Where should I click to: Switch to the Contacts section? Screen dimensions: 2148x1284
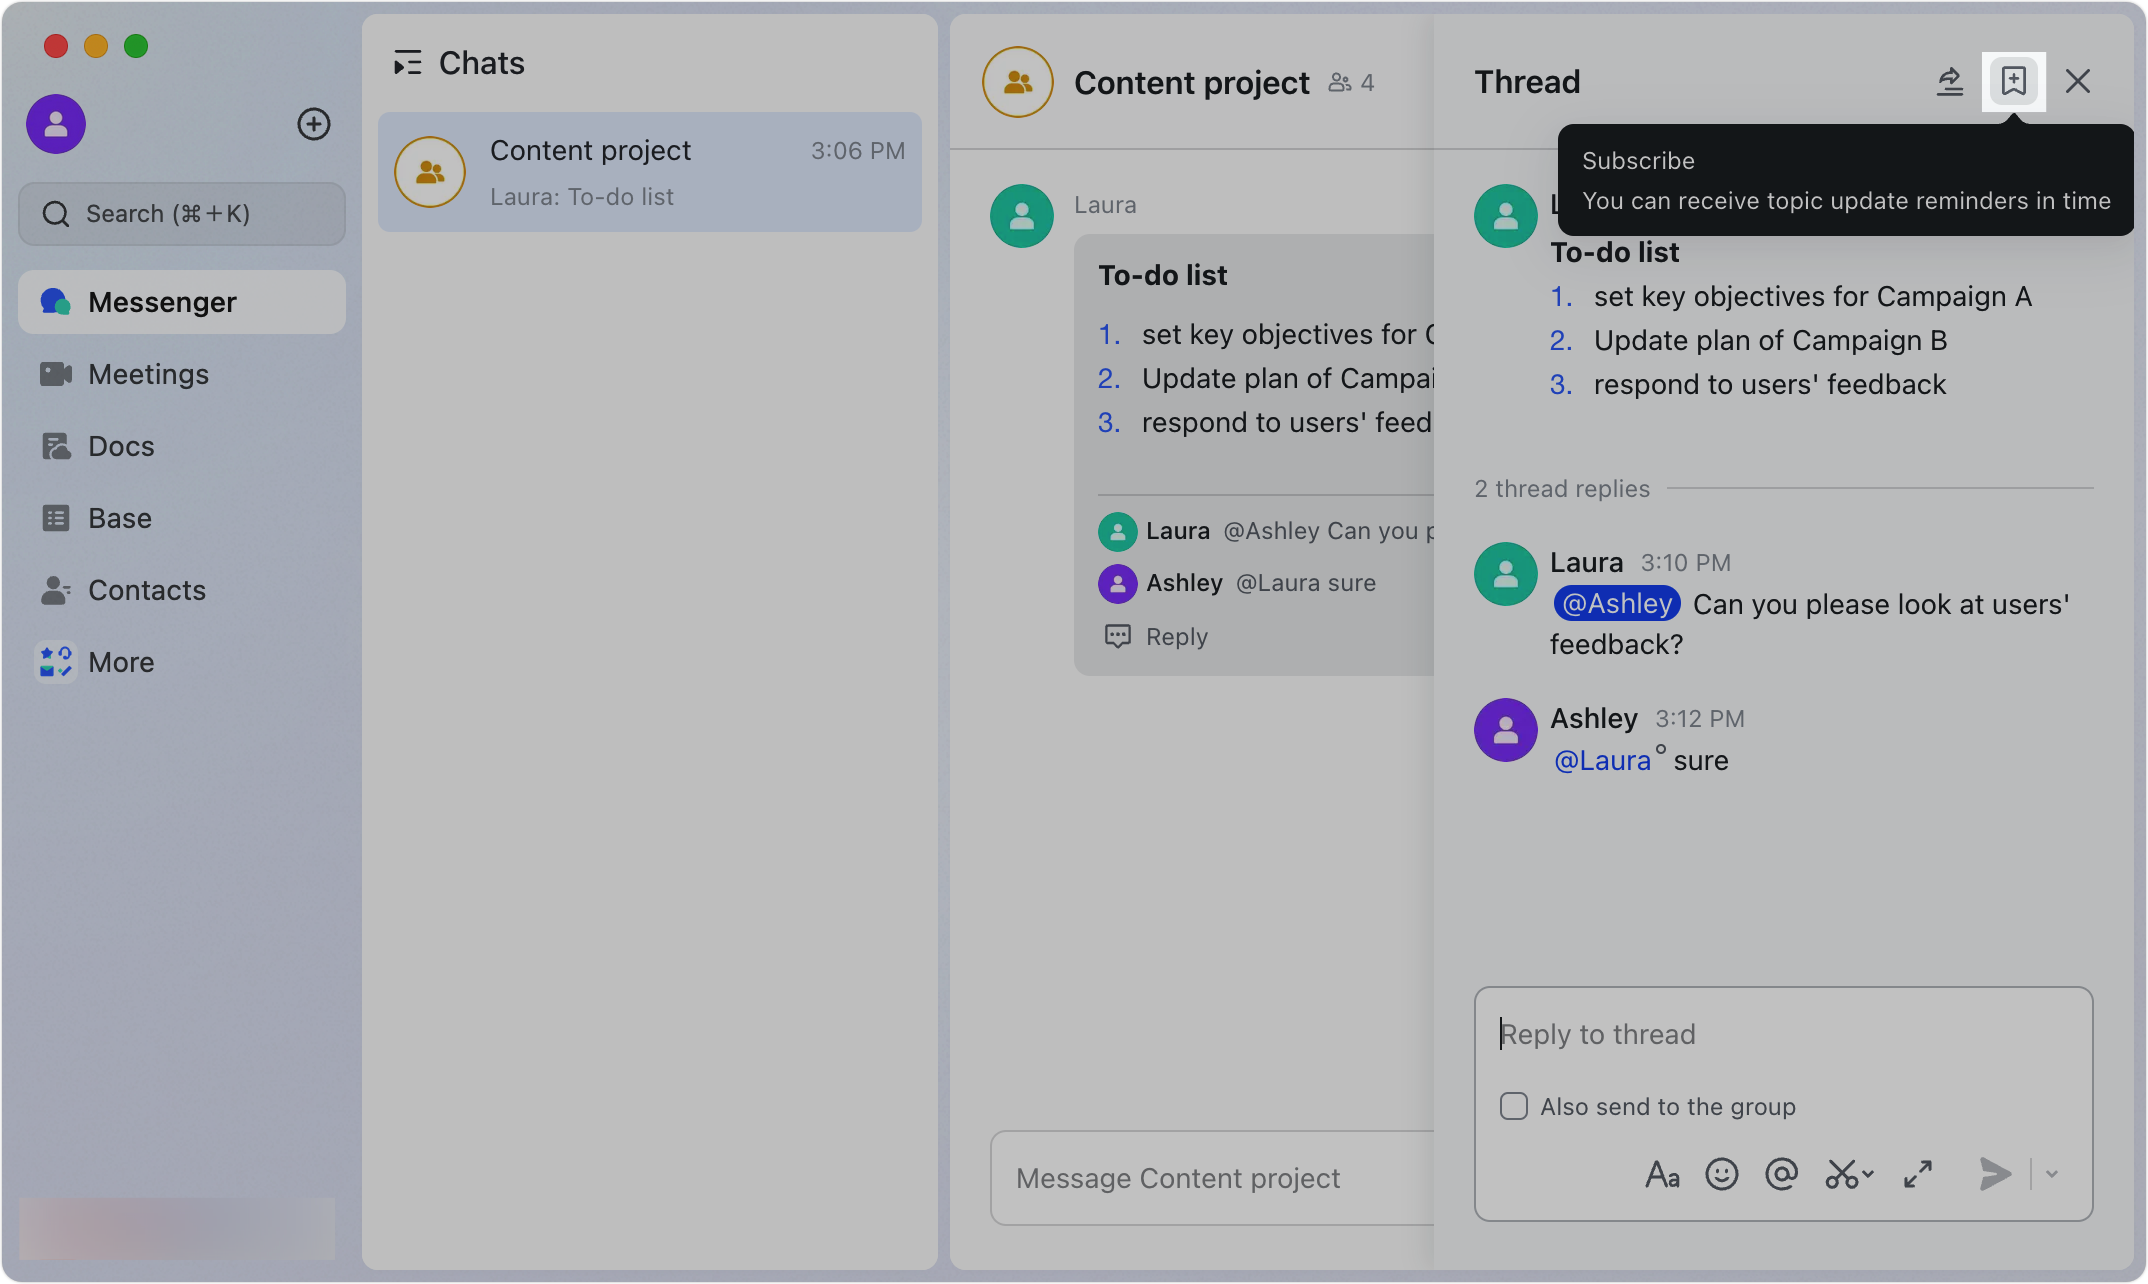tap(147, 590)
